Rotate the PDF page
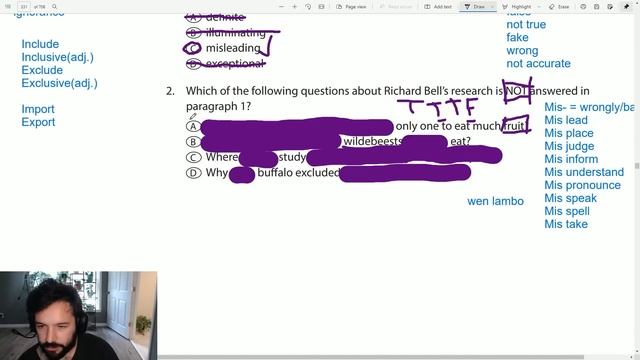 308,7
